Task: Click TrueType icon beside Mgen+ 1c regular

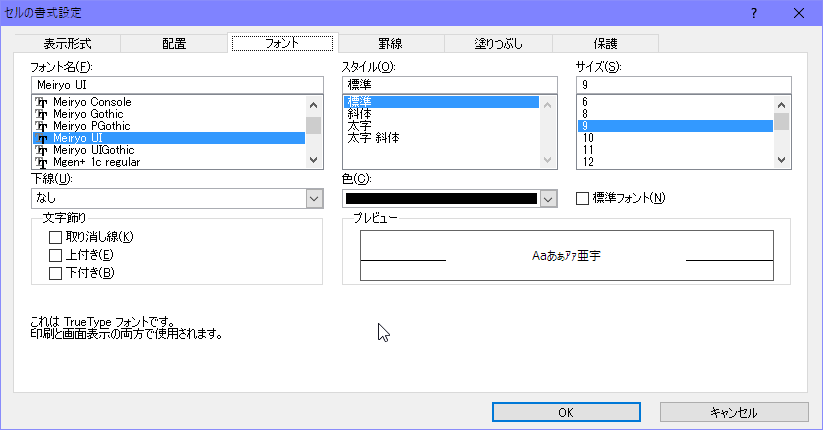Action: pos(41,162)
